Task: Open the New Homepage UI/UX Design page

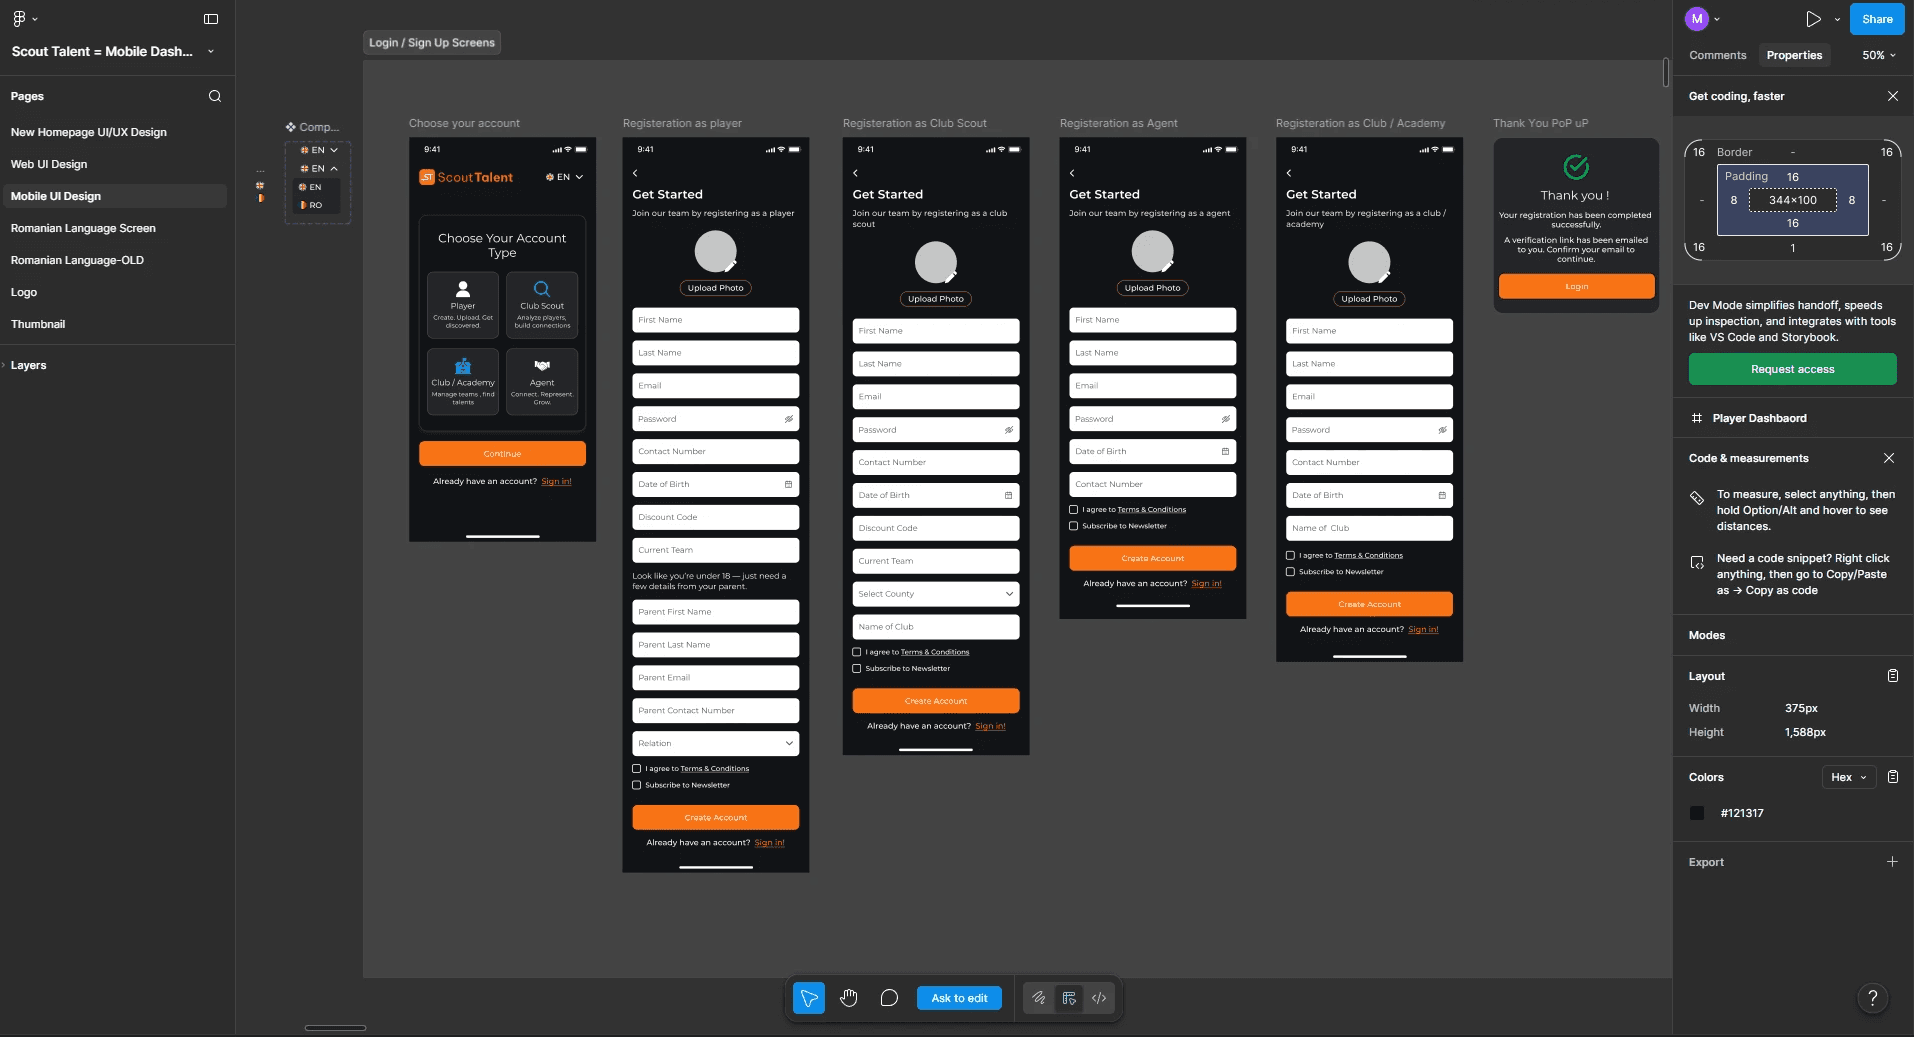Action: tap(89, 132)
